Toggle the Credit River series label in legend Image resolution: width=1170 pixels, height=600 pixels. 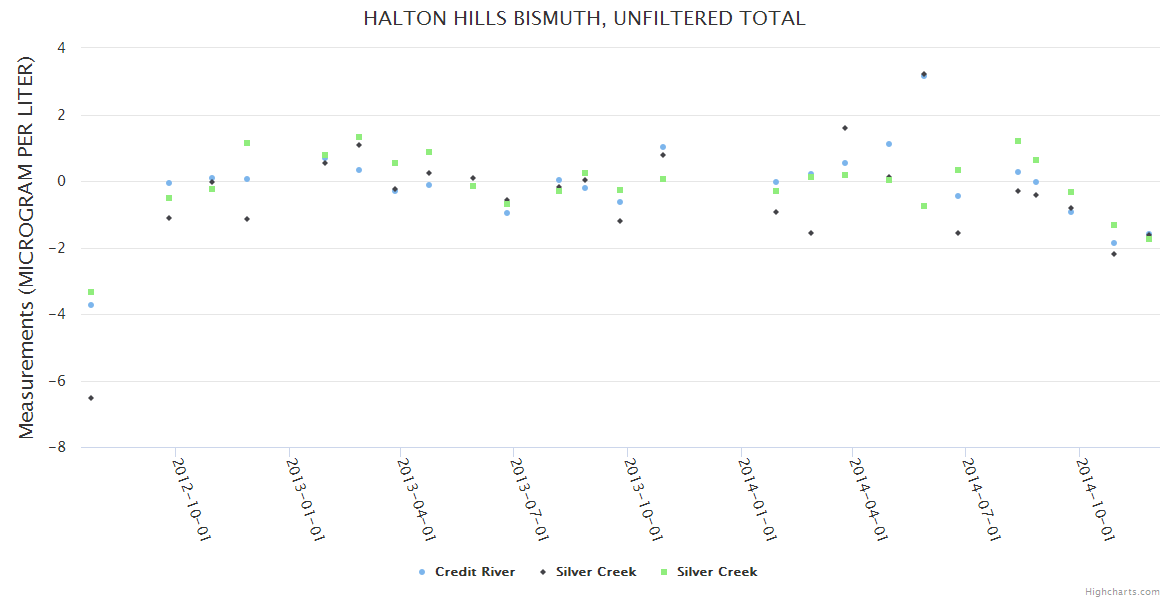coord(475,572)
